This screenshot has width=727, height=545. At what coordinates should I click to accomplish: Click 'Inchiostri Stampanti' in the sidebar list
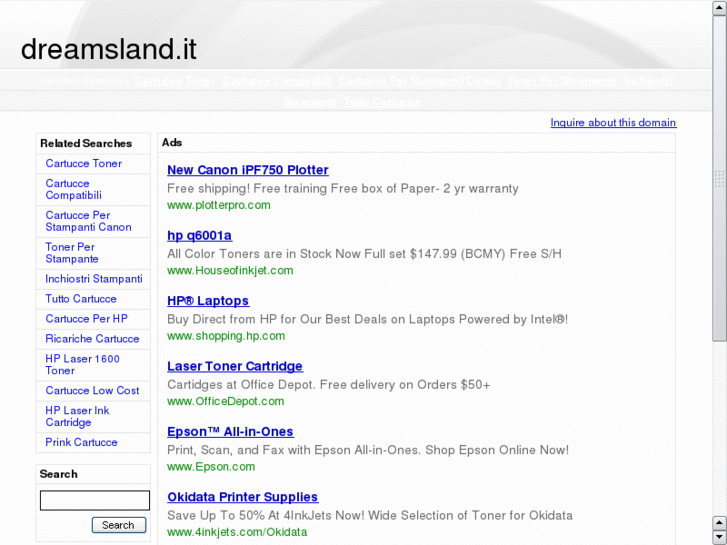pos(94,279)
